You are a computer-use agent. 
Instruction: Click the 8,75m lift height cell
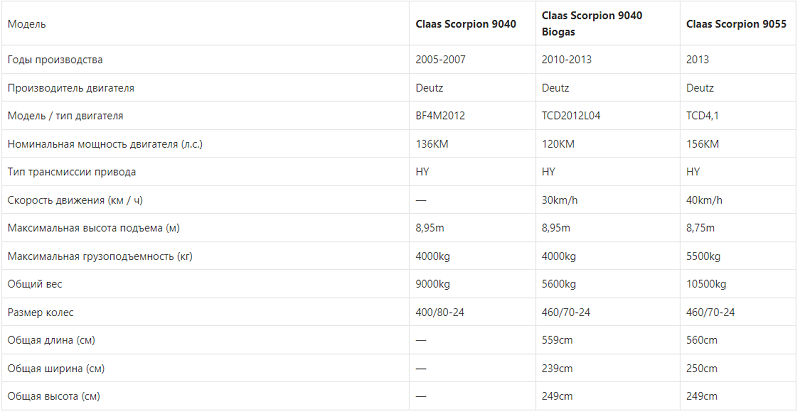(700, 228)
